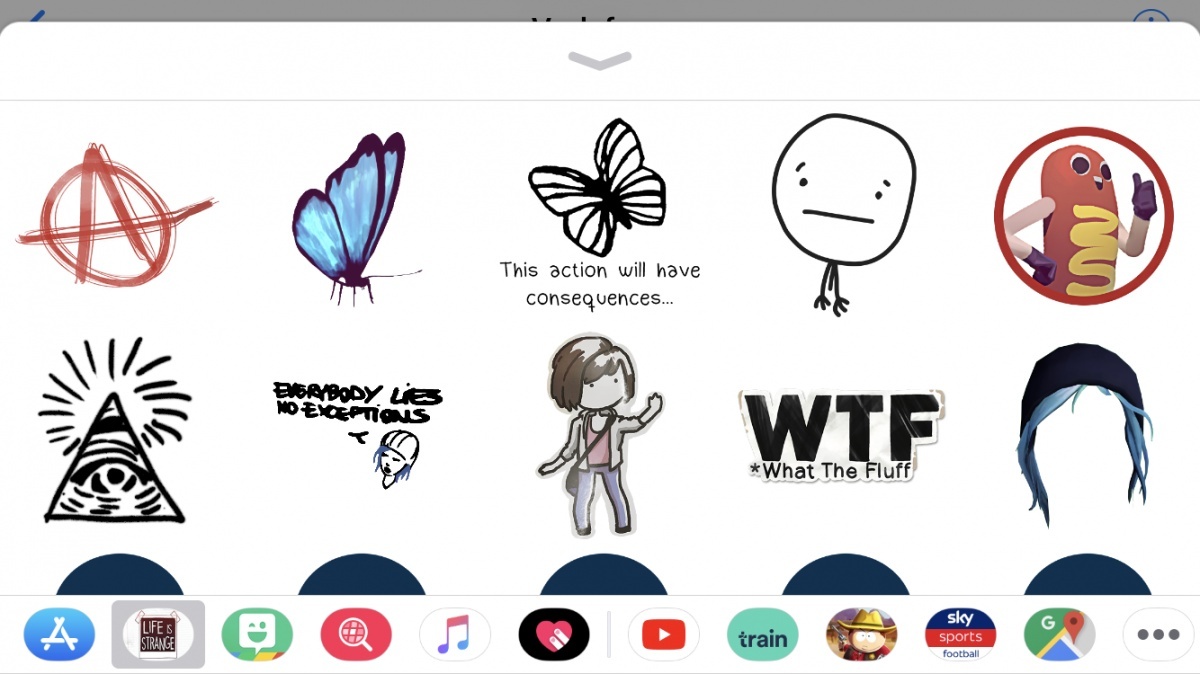The image size is (1200, 674).
Task: Open the Sky Sports Football app icon
Action: point(960,634)
